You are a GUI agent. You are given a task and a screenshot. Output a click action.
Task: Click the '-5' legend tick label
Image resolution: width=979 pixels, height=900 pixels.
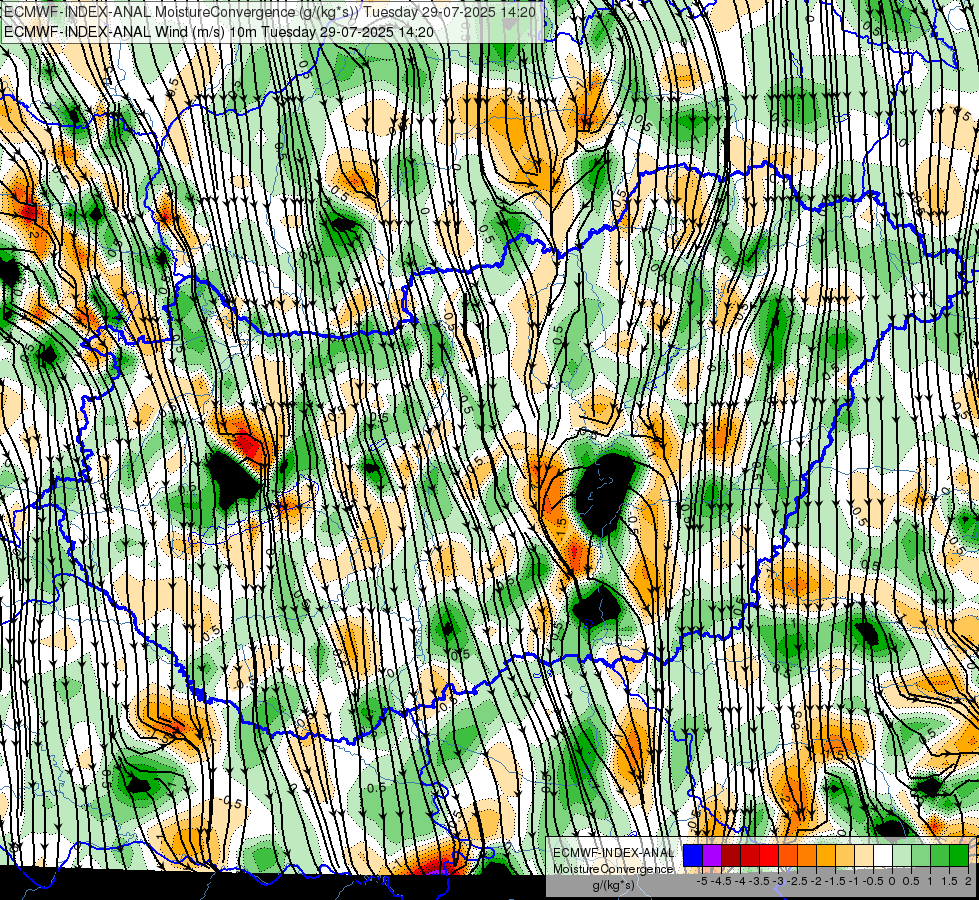tap(702, 881)
